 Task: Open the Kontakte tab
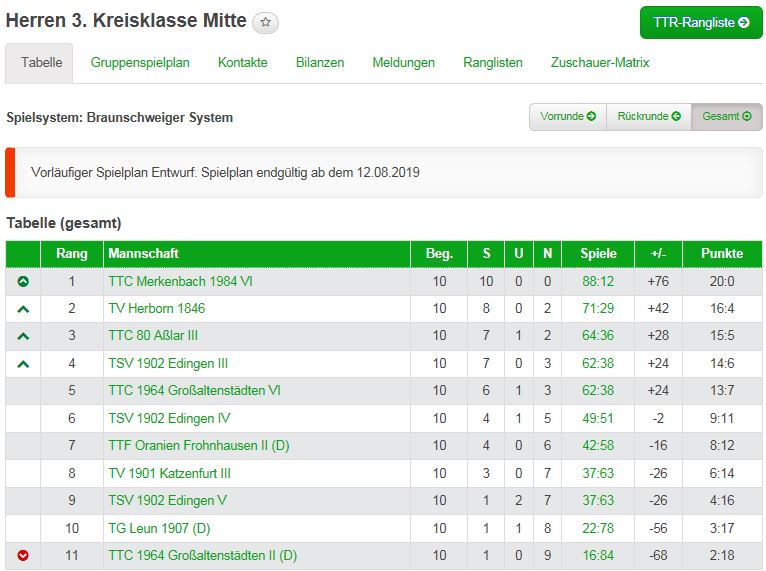click(243, 62)
